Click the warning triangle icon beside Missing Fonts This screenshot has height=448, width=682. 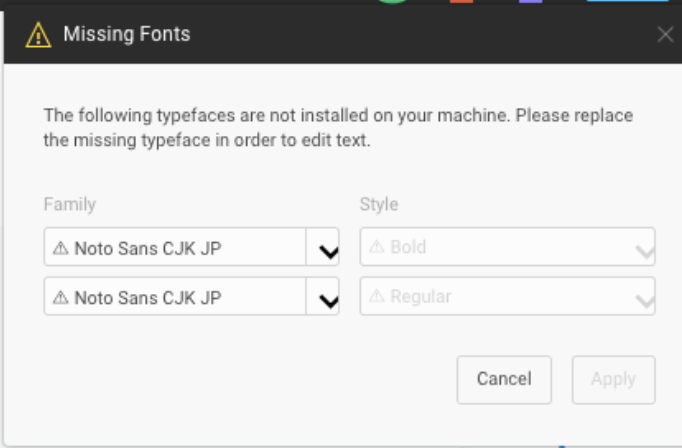pyautogui.click(x=38, y=35)
